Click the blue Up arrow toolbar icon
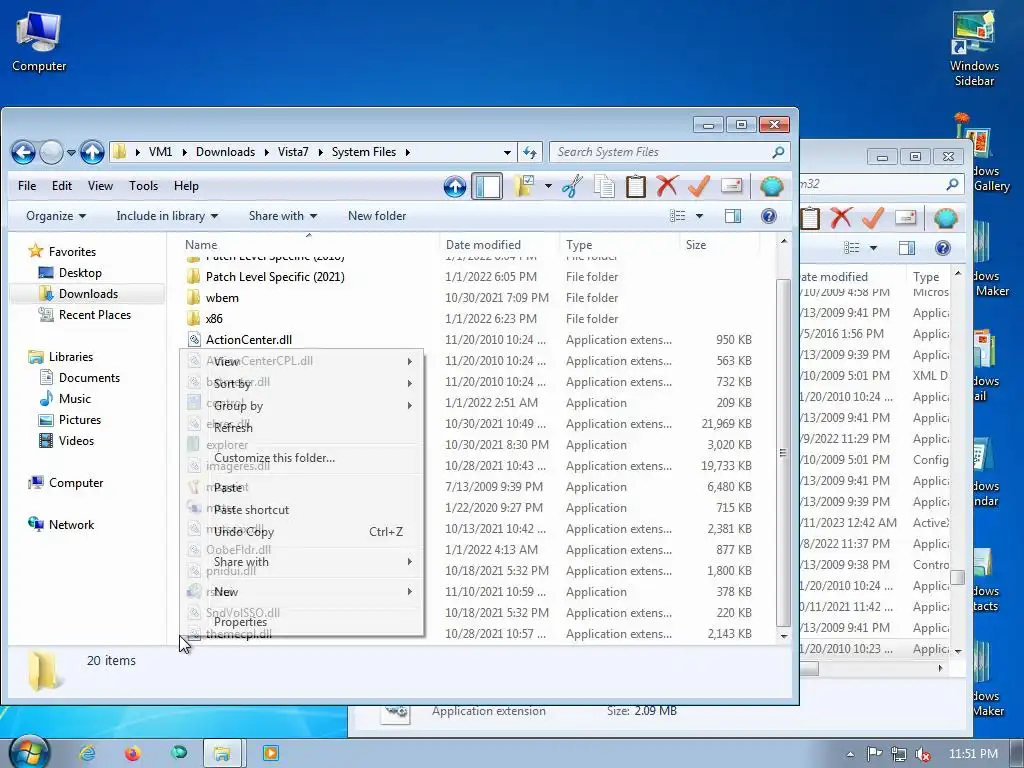 (x=455, y=187)
